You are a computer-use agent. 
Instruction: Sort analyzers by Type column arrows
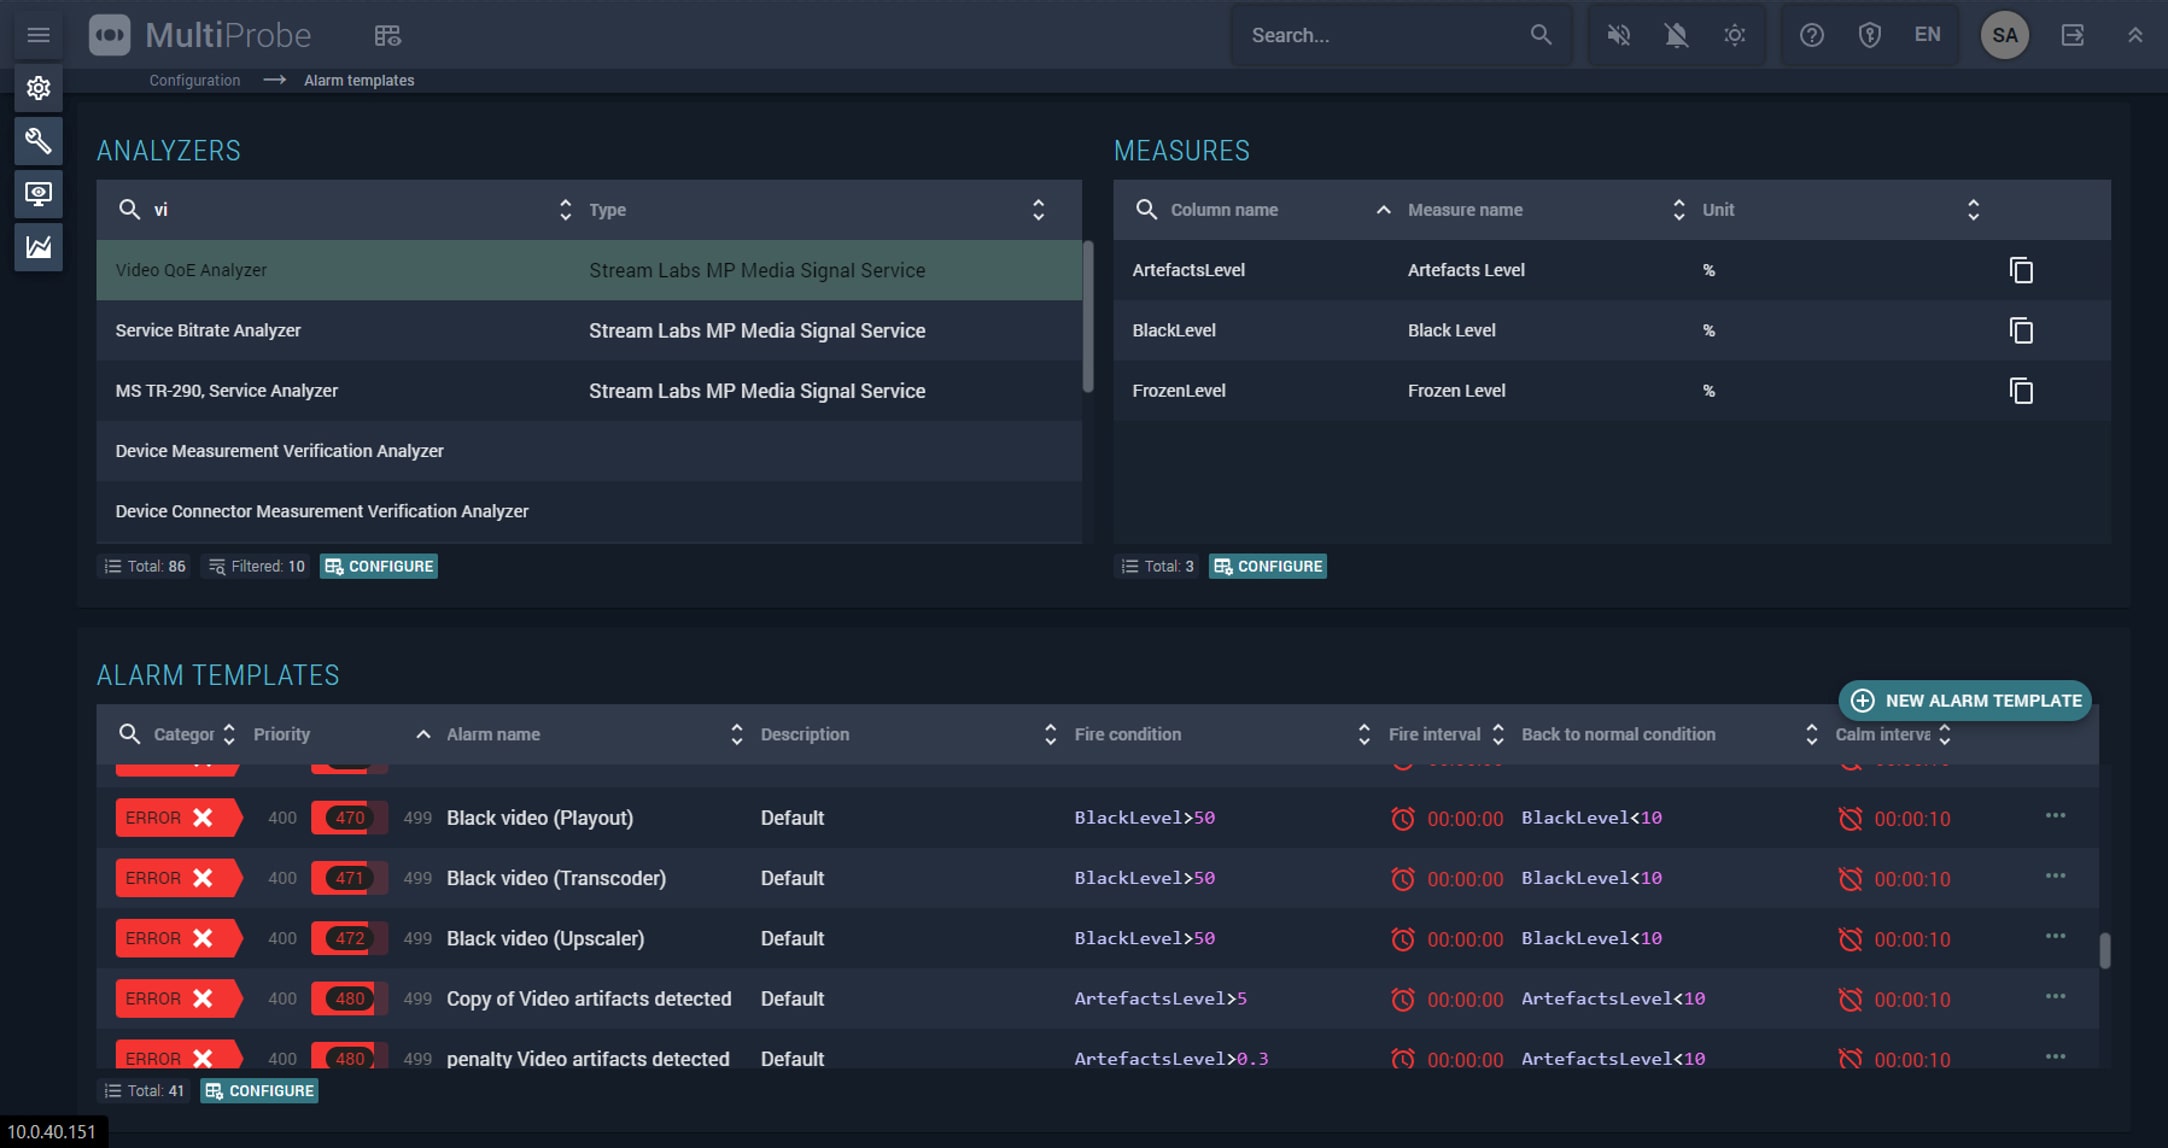click(x=1038, y=209)
